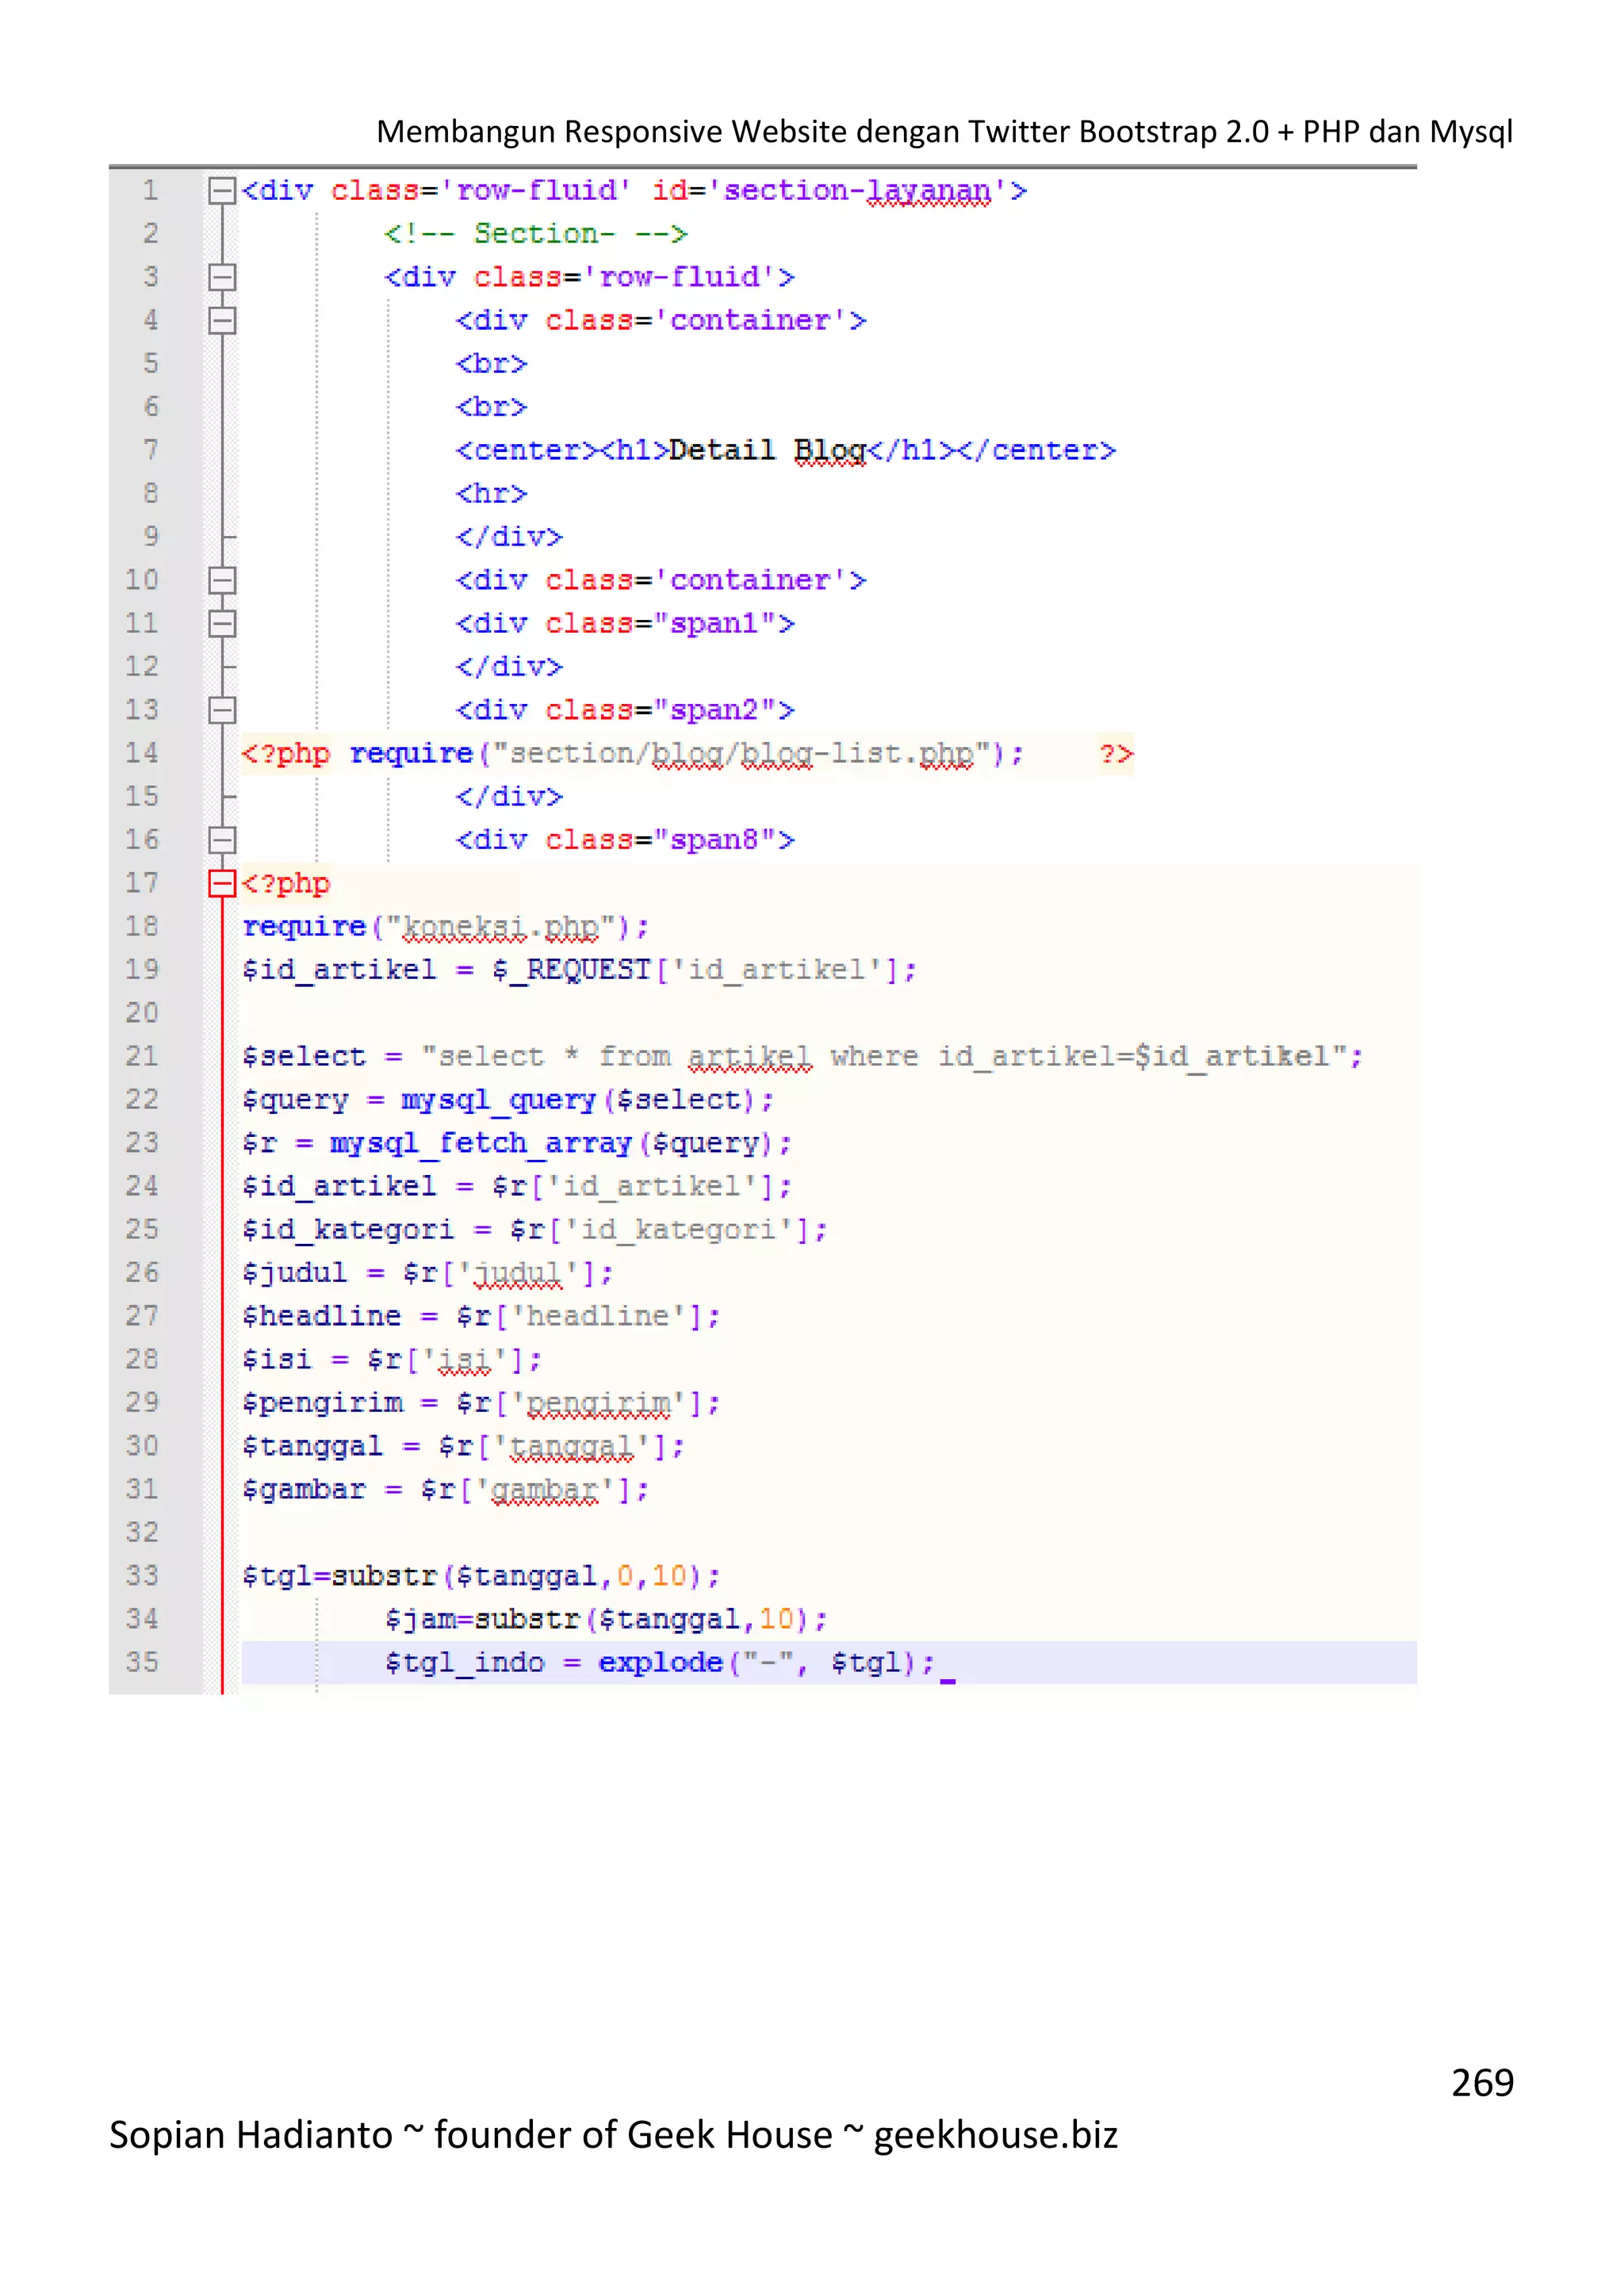Click the "section/blog/blog-list.php" string

point(744,754)
